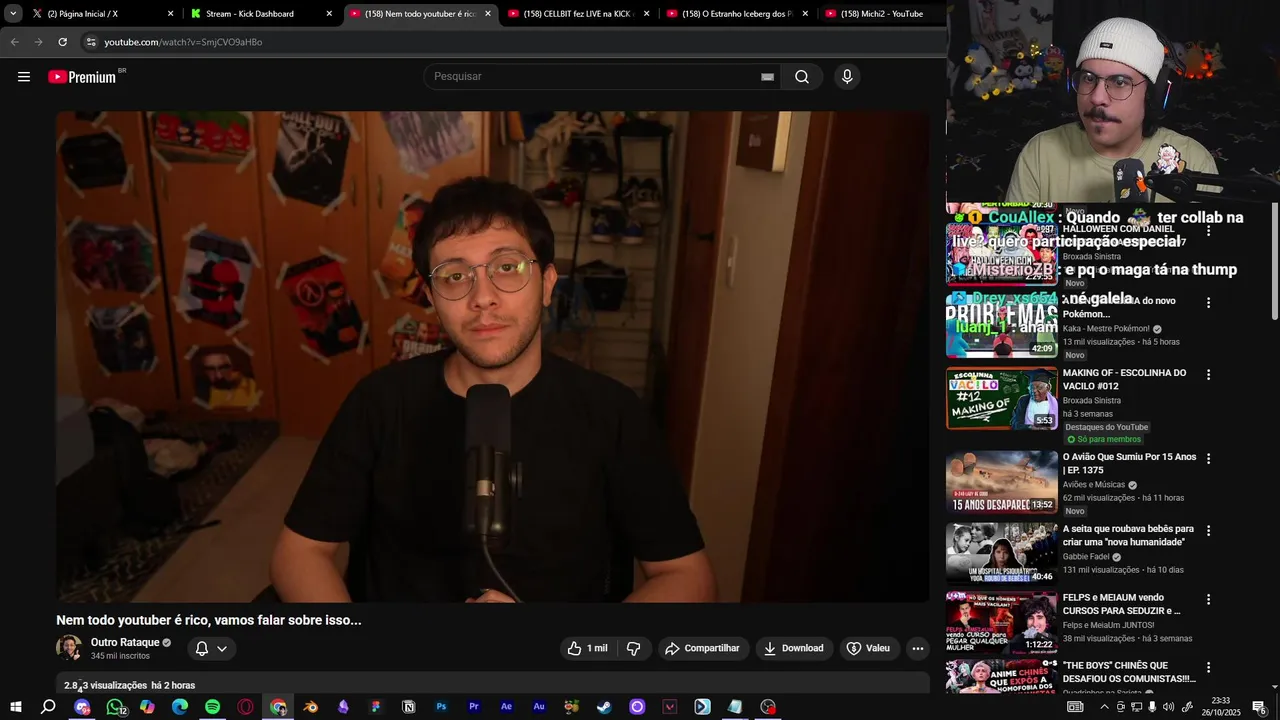
Task: Open the on-screen keyboard icon in search
Action: point(767,77)
